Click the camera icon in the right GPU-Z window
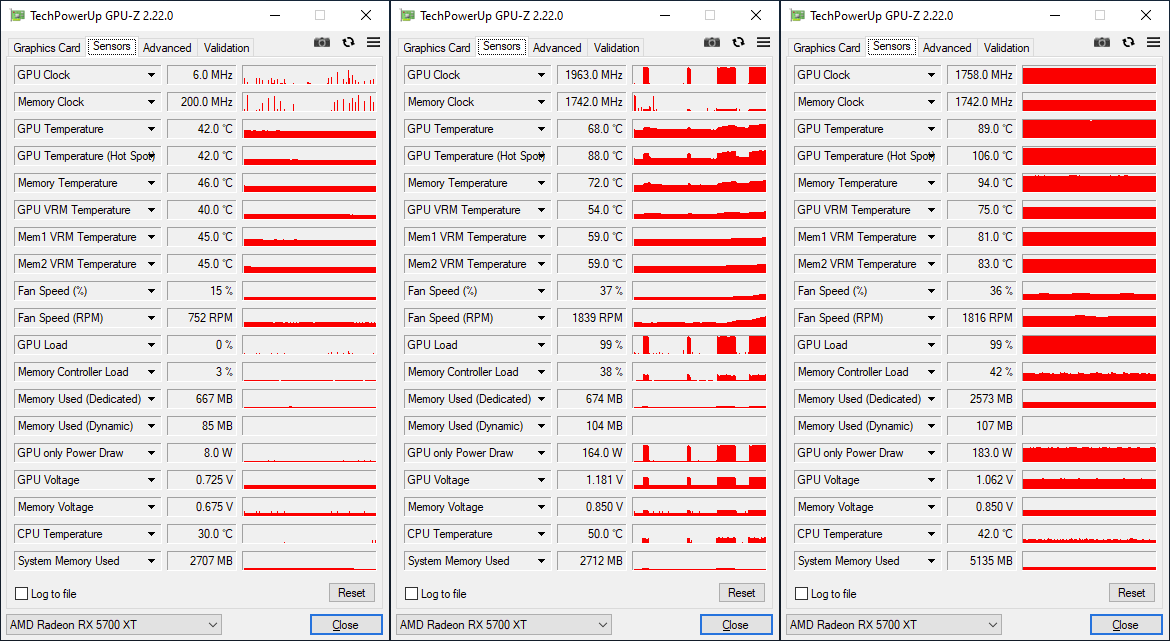Image resolution: width=1170 pixels, height=641 pixels. pos(1102,43)
